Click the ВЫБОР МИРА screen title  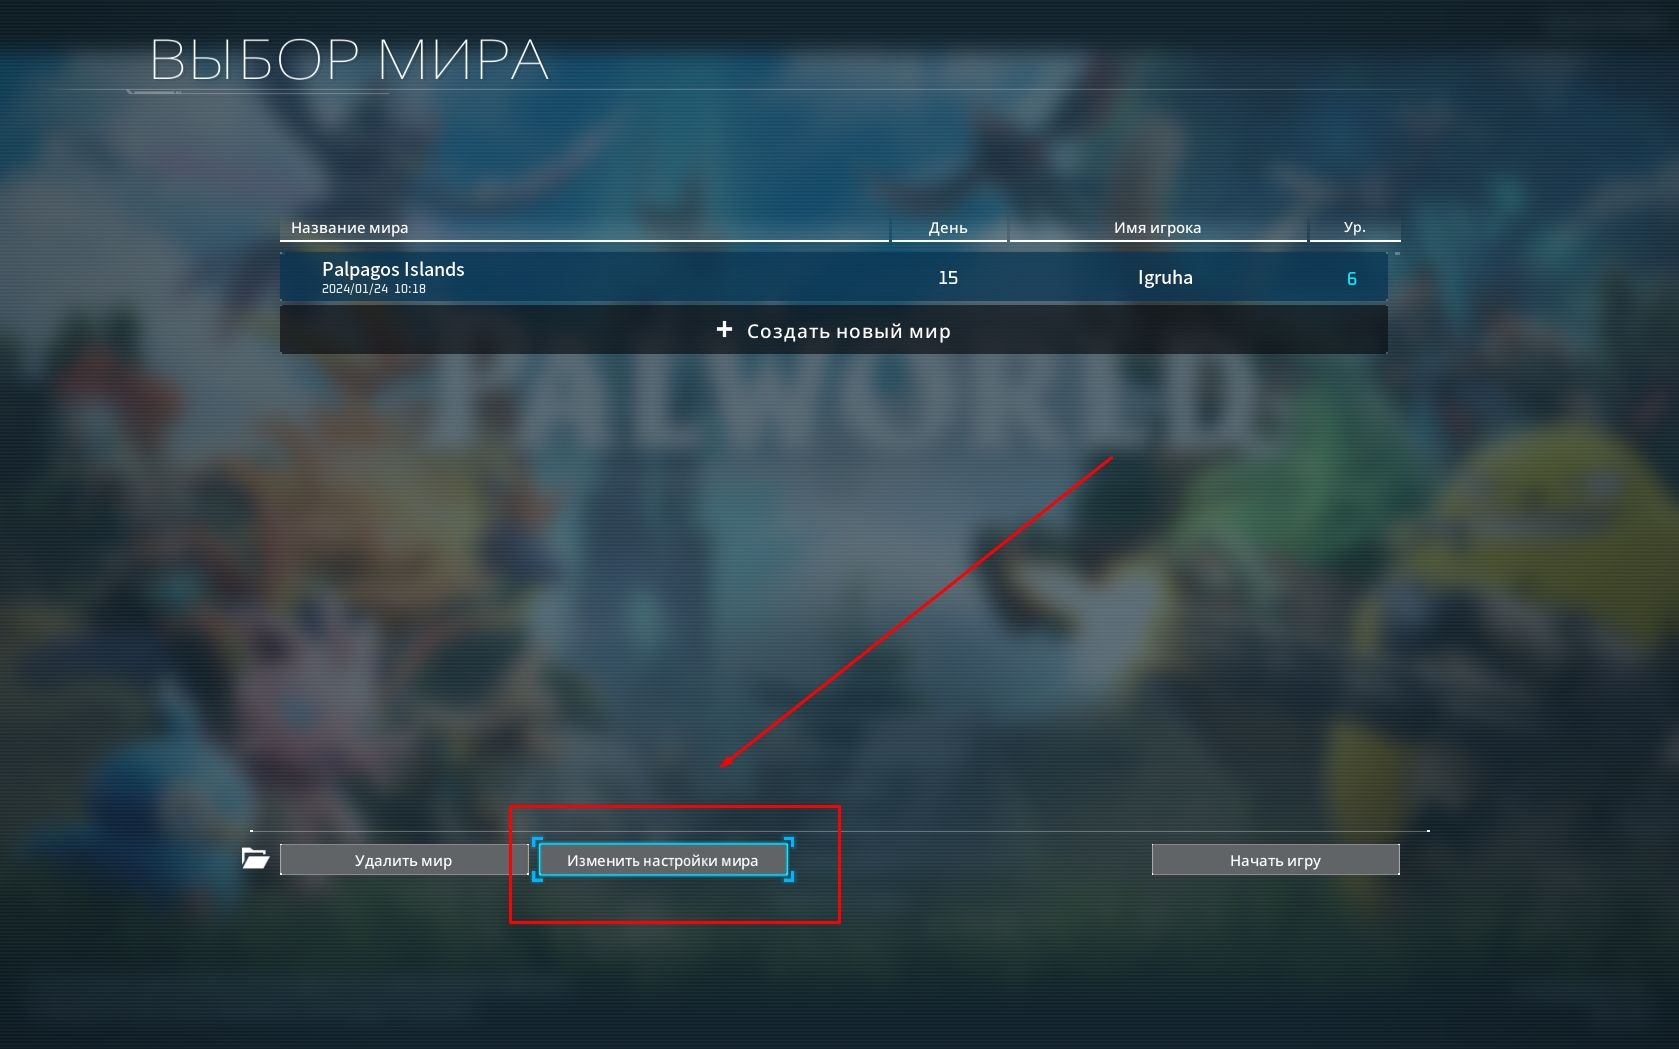pyautogui.click(x=349, y=60)
